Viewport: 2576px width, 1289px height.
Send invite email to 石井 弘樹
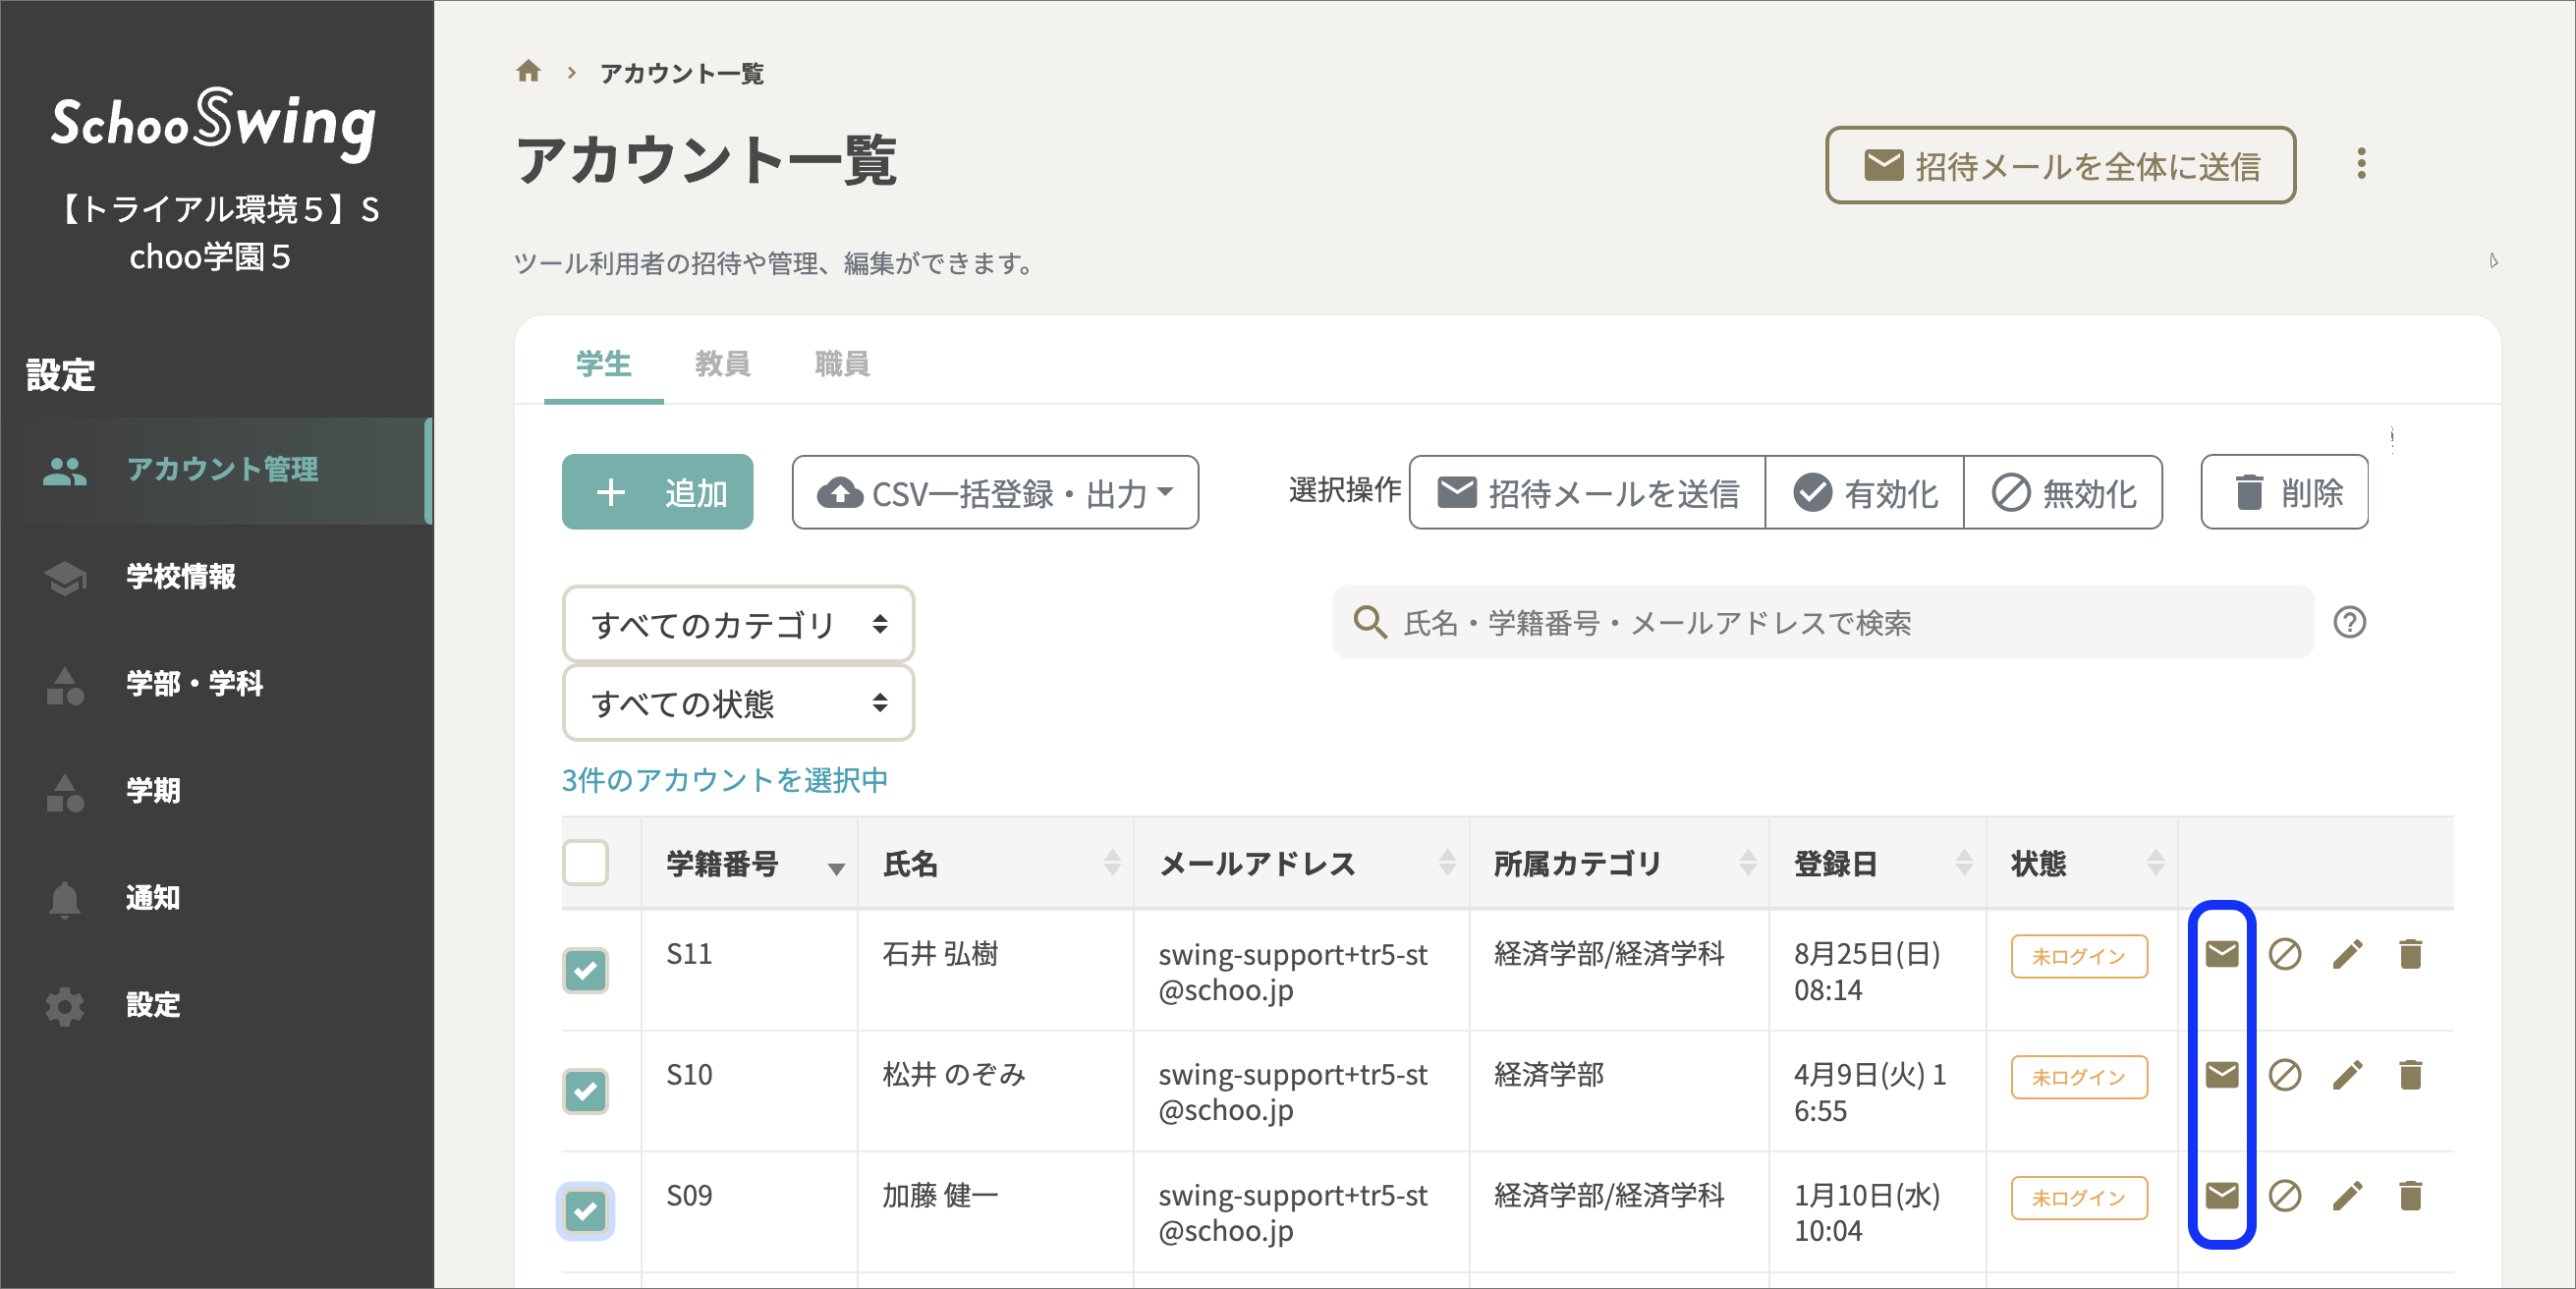(x=2222, y=955)
